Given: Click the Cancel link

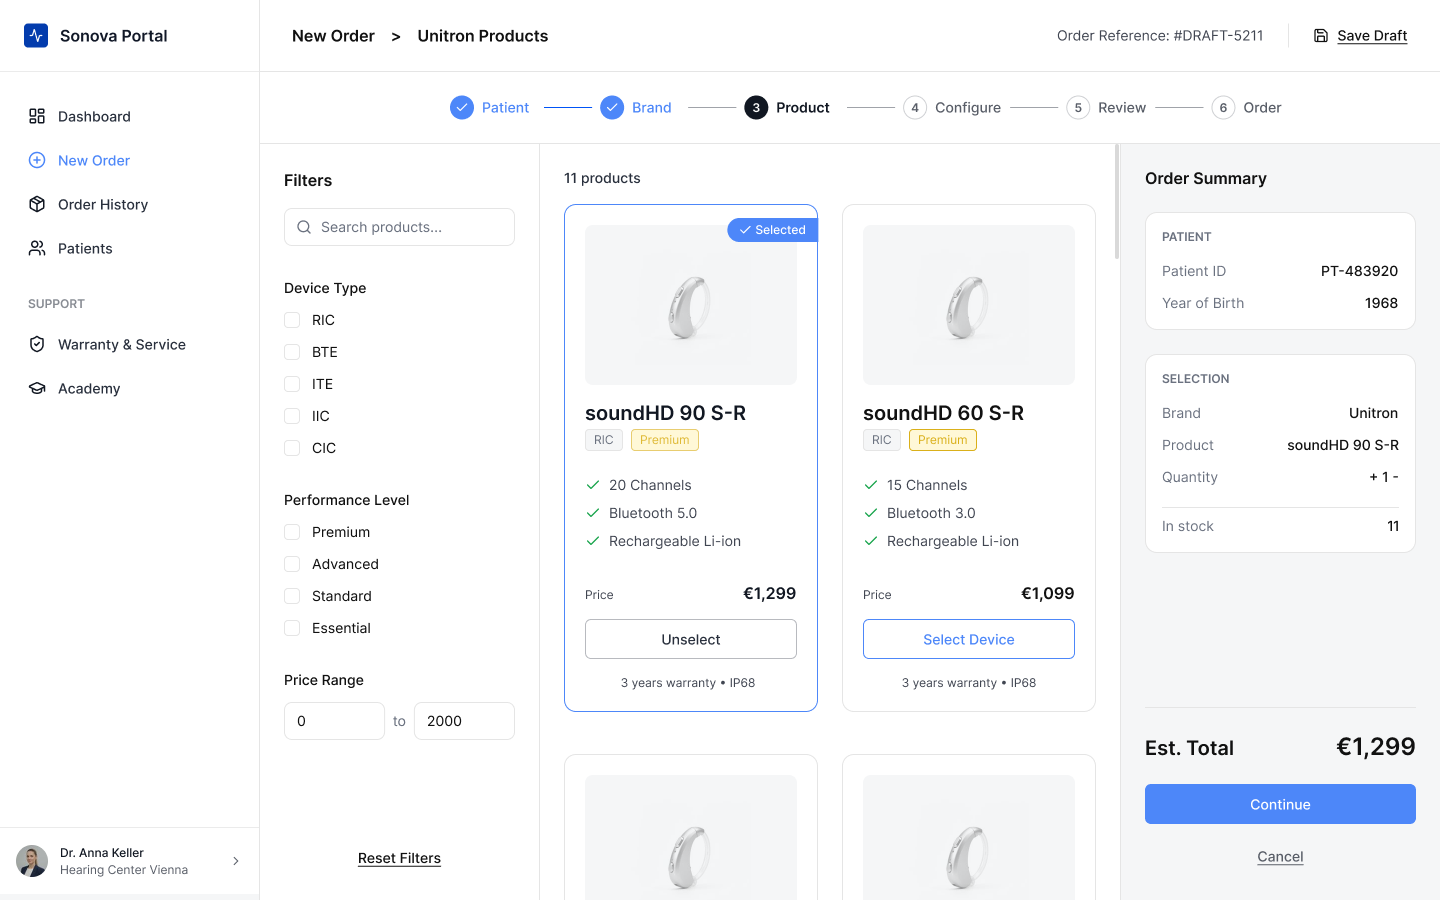Looking at the screenshot, I should tap(1280, 857).
